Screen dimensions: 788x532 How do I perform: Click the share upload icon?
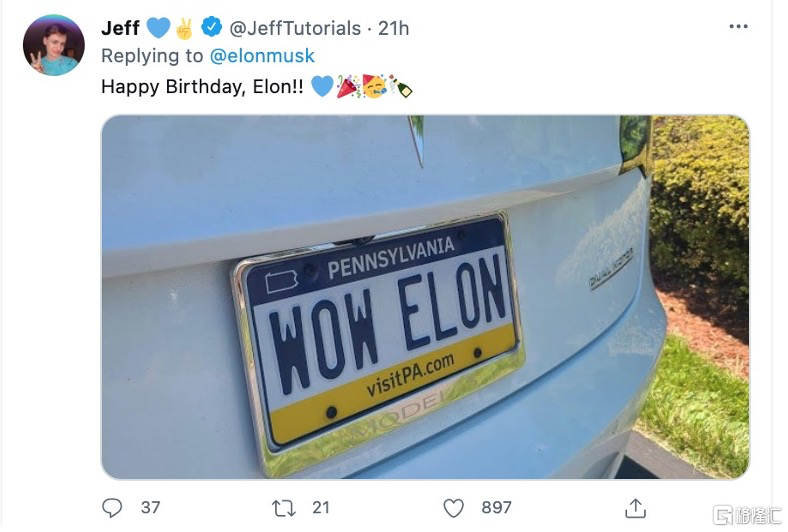click(634, 507)
